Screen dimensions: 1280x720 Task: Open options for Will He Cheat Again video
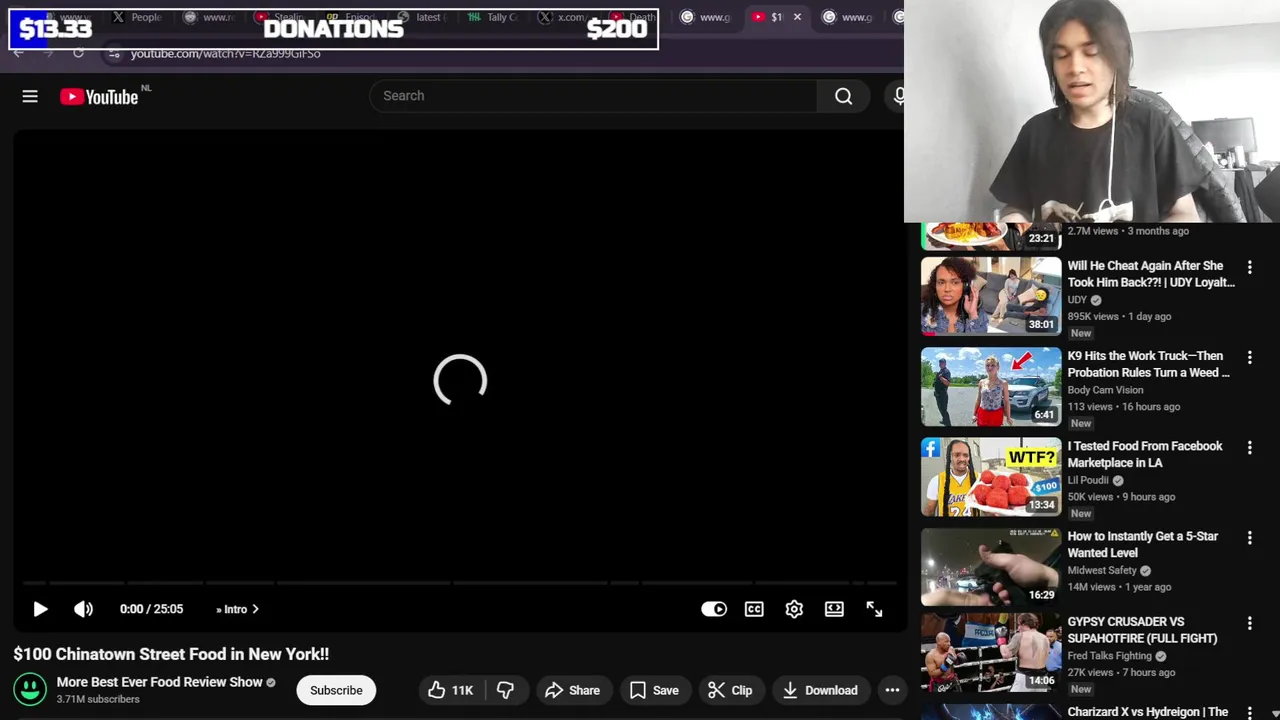tap(1249, 267)
